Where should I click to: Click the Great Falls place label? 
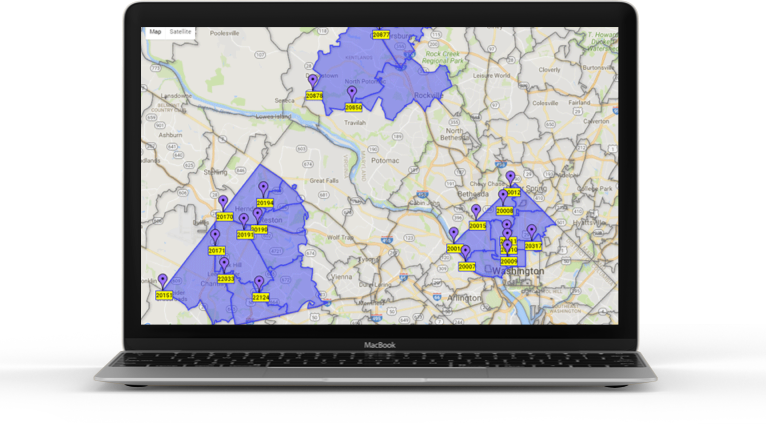pyautogui.click(x=324, y=181)
